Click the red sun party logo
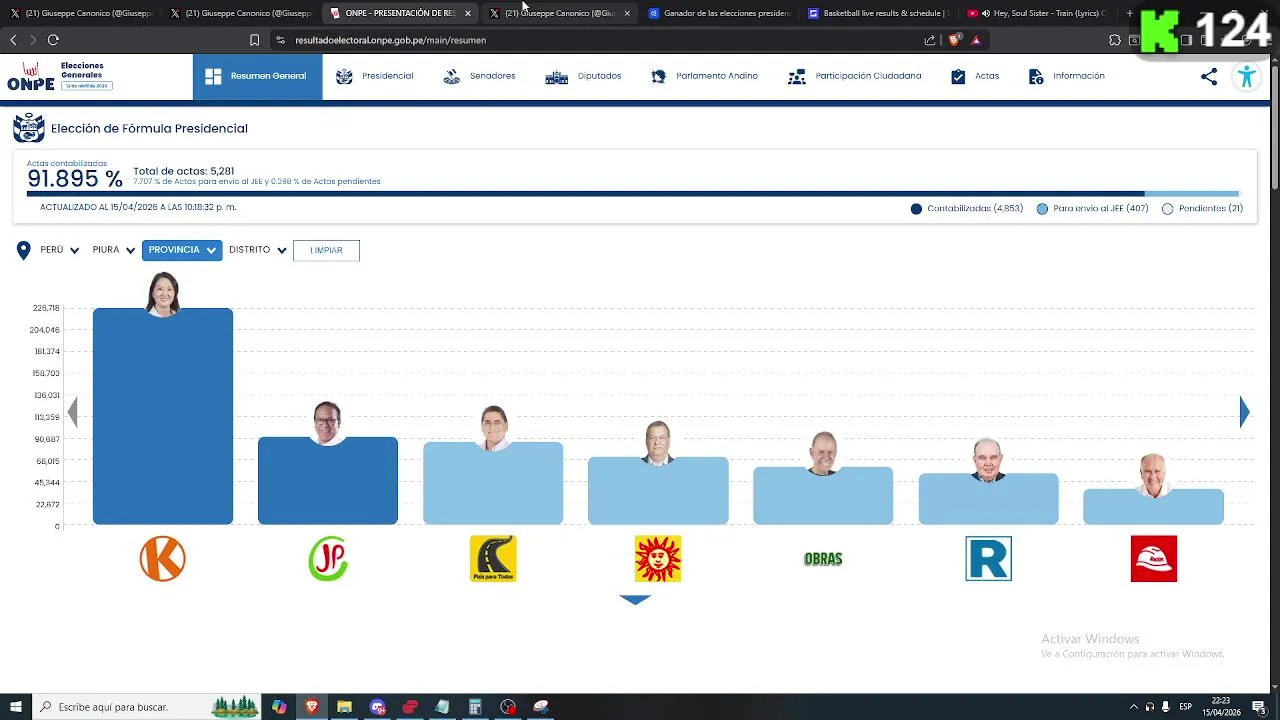This screenshot has width=1280, height=720. pyautogui.click(x=658, y=559)
